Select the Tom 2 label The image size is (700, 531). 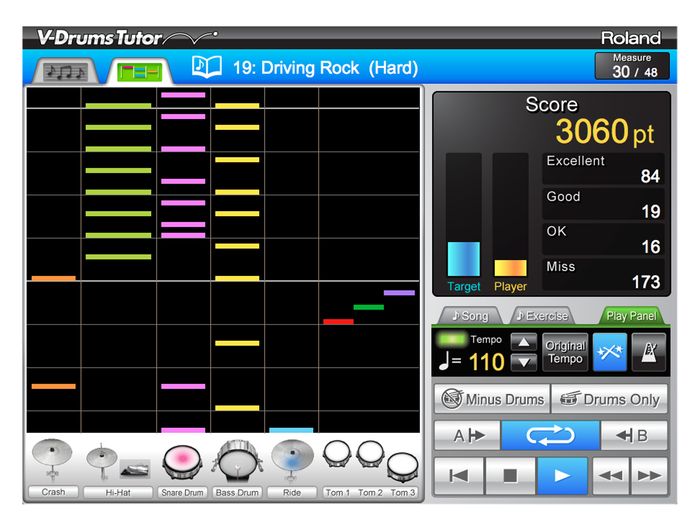coord(370,492)
